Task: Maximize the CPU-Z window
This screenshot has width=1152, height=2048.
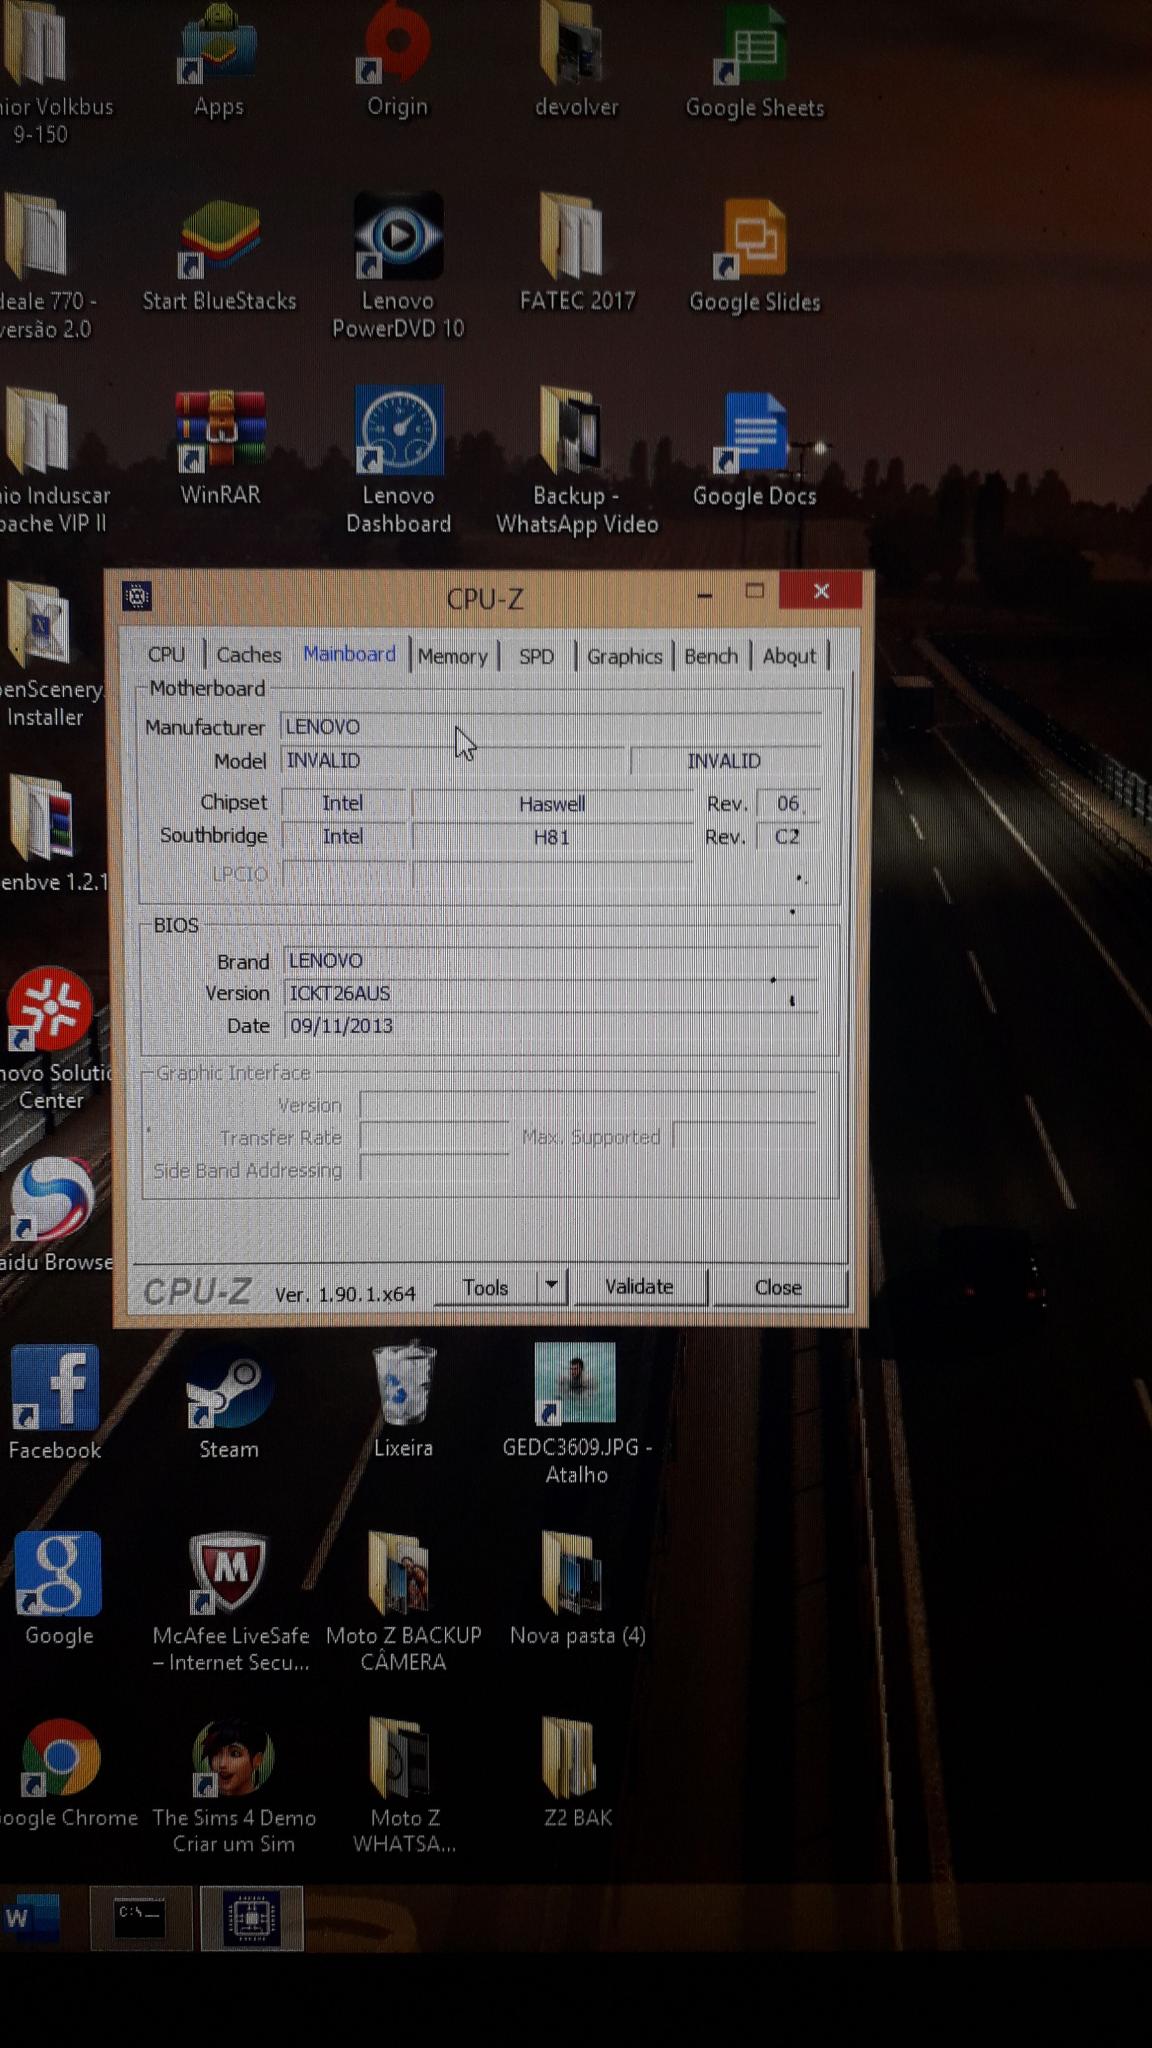Action: click(755, 592)
